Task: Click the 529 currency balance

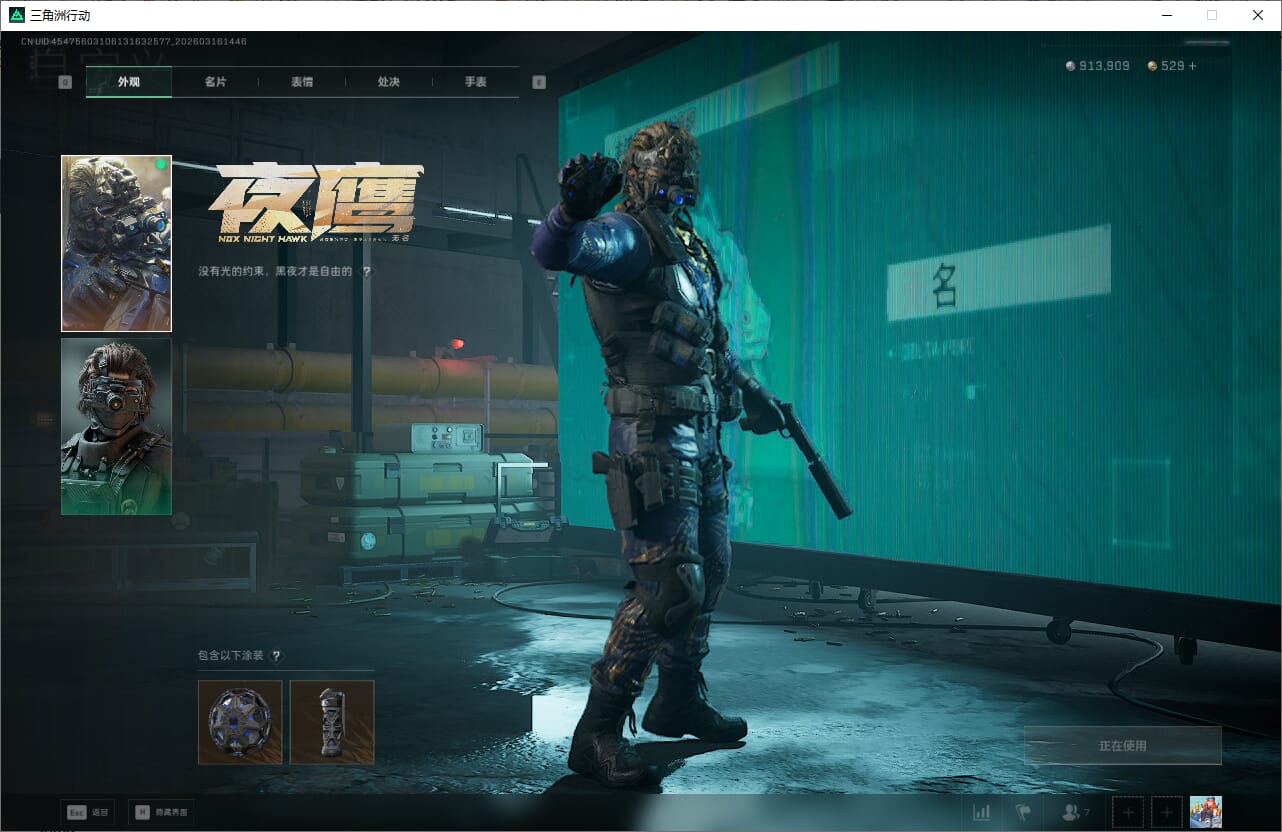Action: [1172, 66]
